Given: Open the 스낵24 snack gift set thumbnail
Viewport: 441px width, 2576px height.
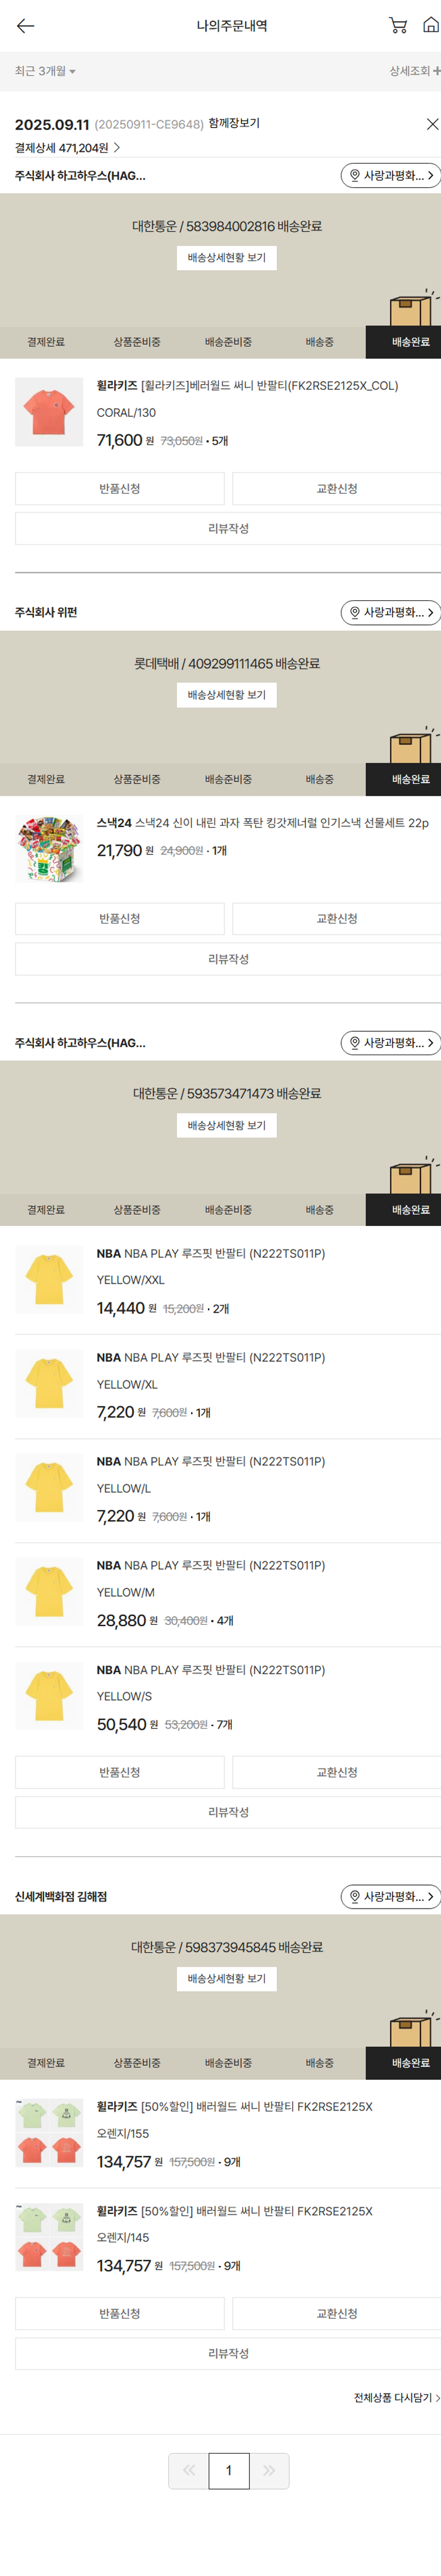Looking at the screenshot, I should (x=49, y=849).
